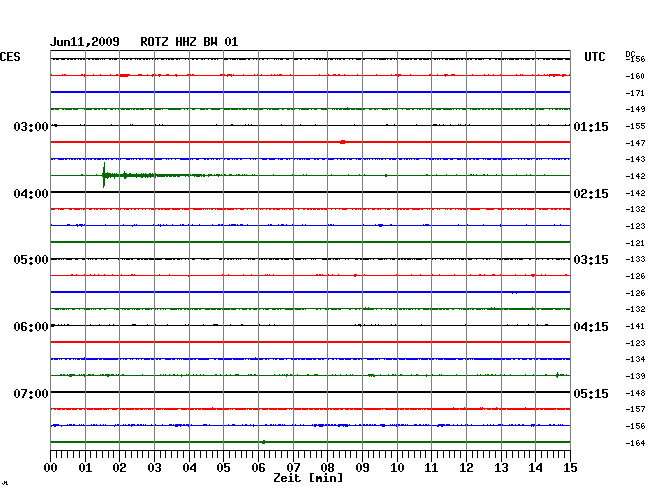Click the "00" minute axis label

point(51,468)
